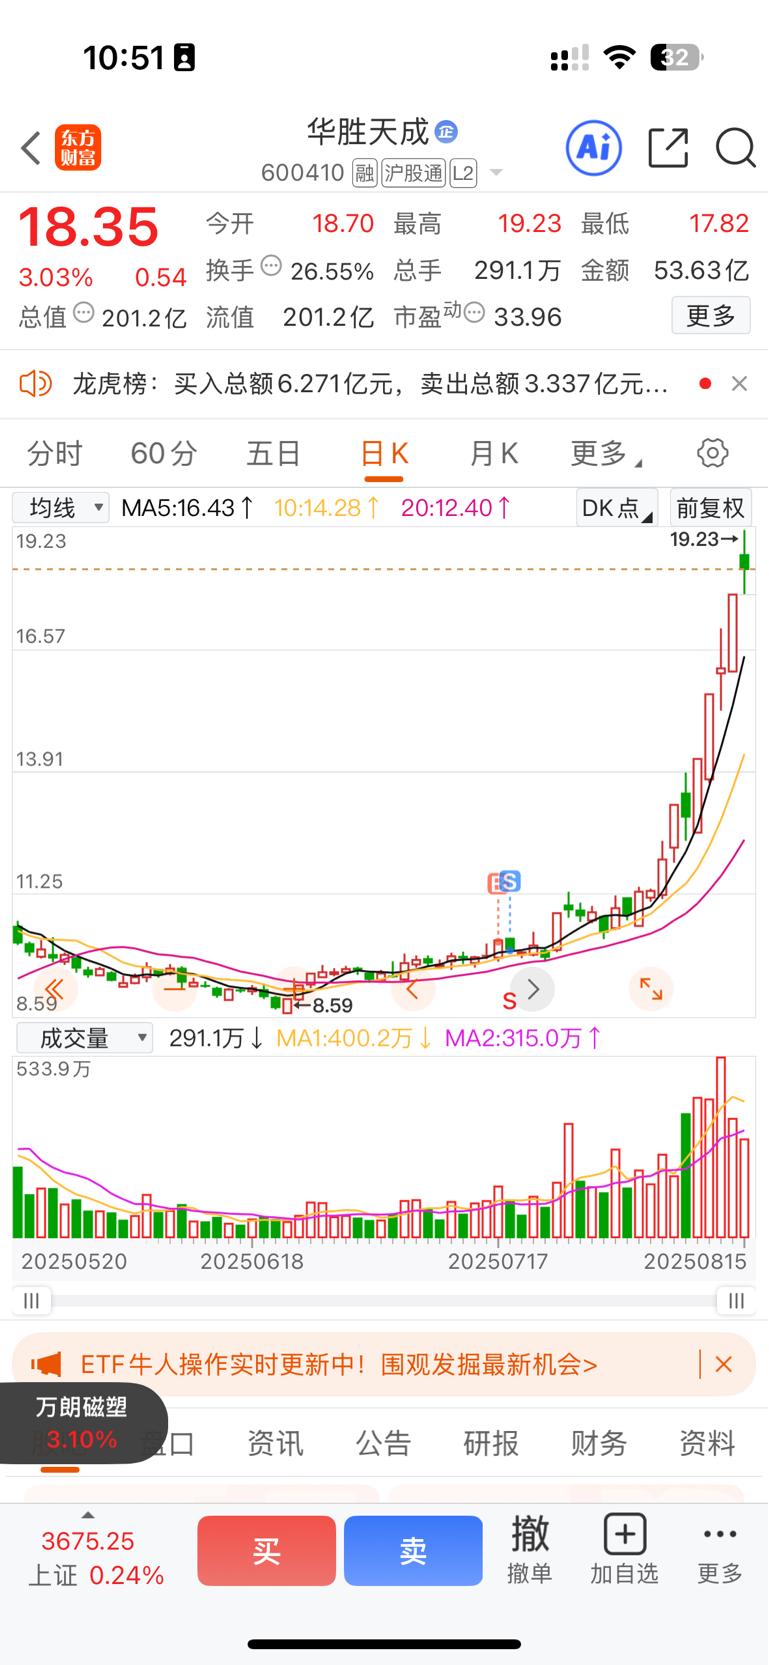Close the ETF promo banner

(x=724, y=1364)
